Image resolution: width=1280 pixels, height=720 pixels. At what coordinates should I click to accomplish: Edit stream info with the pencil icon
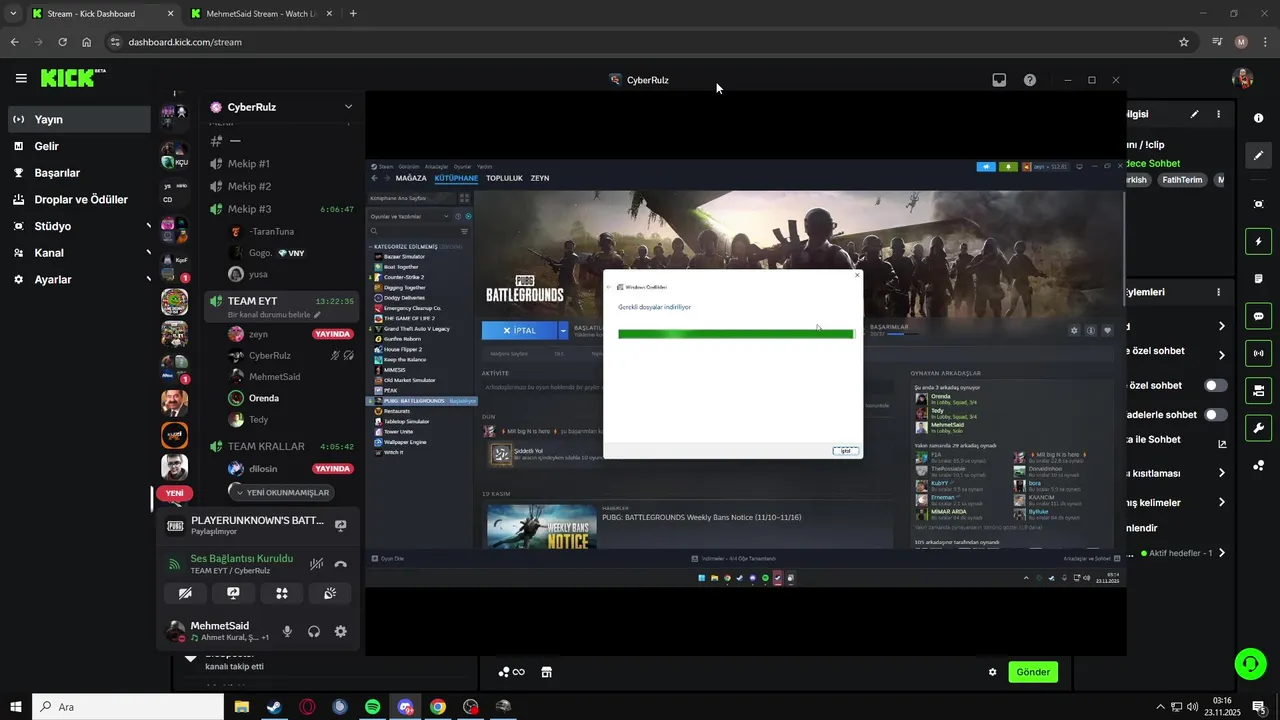coord(1194,114)
